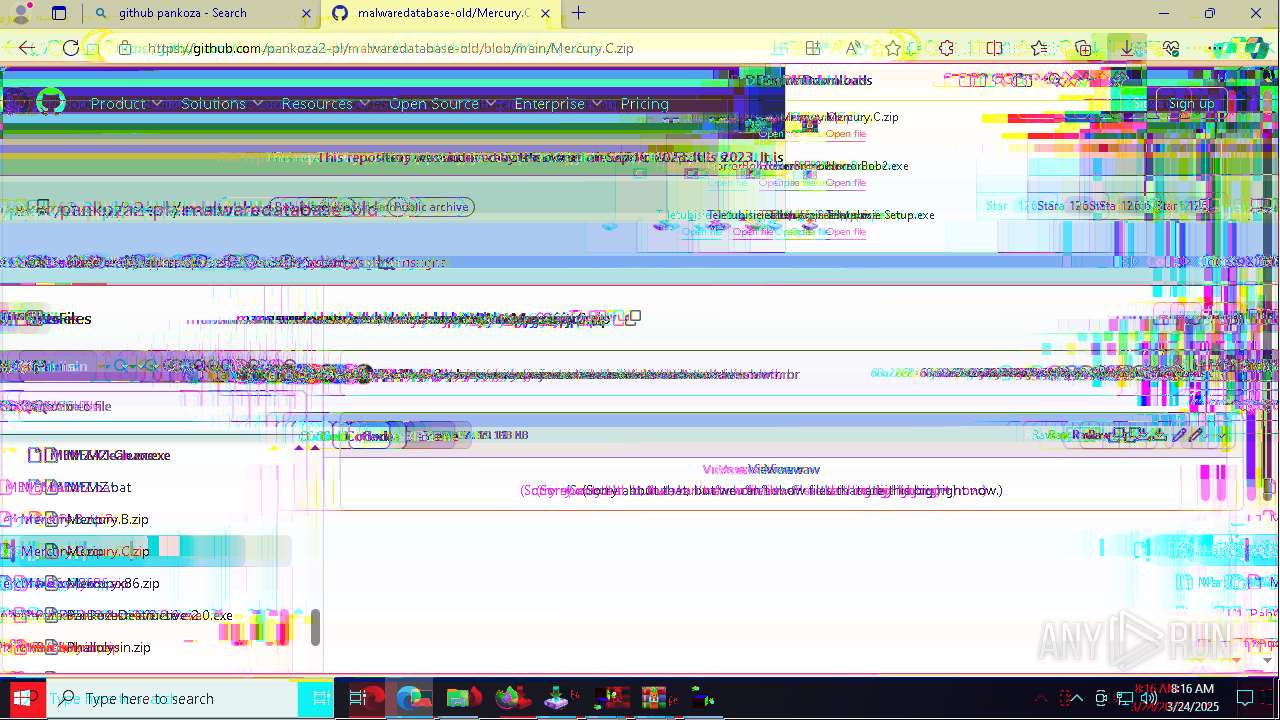
Task: Expand the Resources menu
Action: 325,103
